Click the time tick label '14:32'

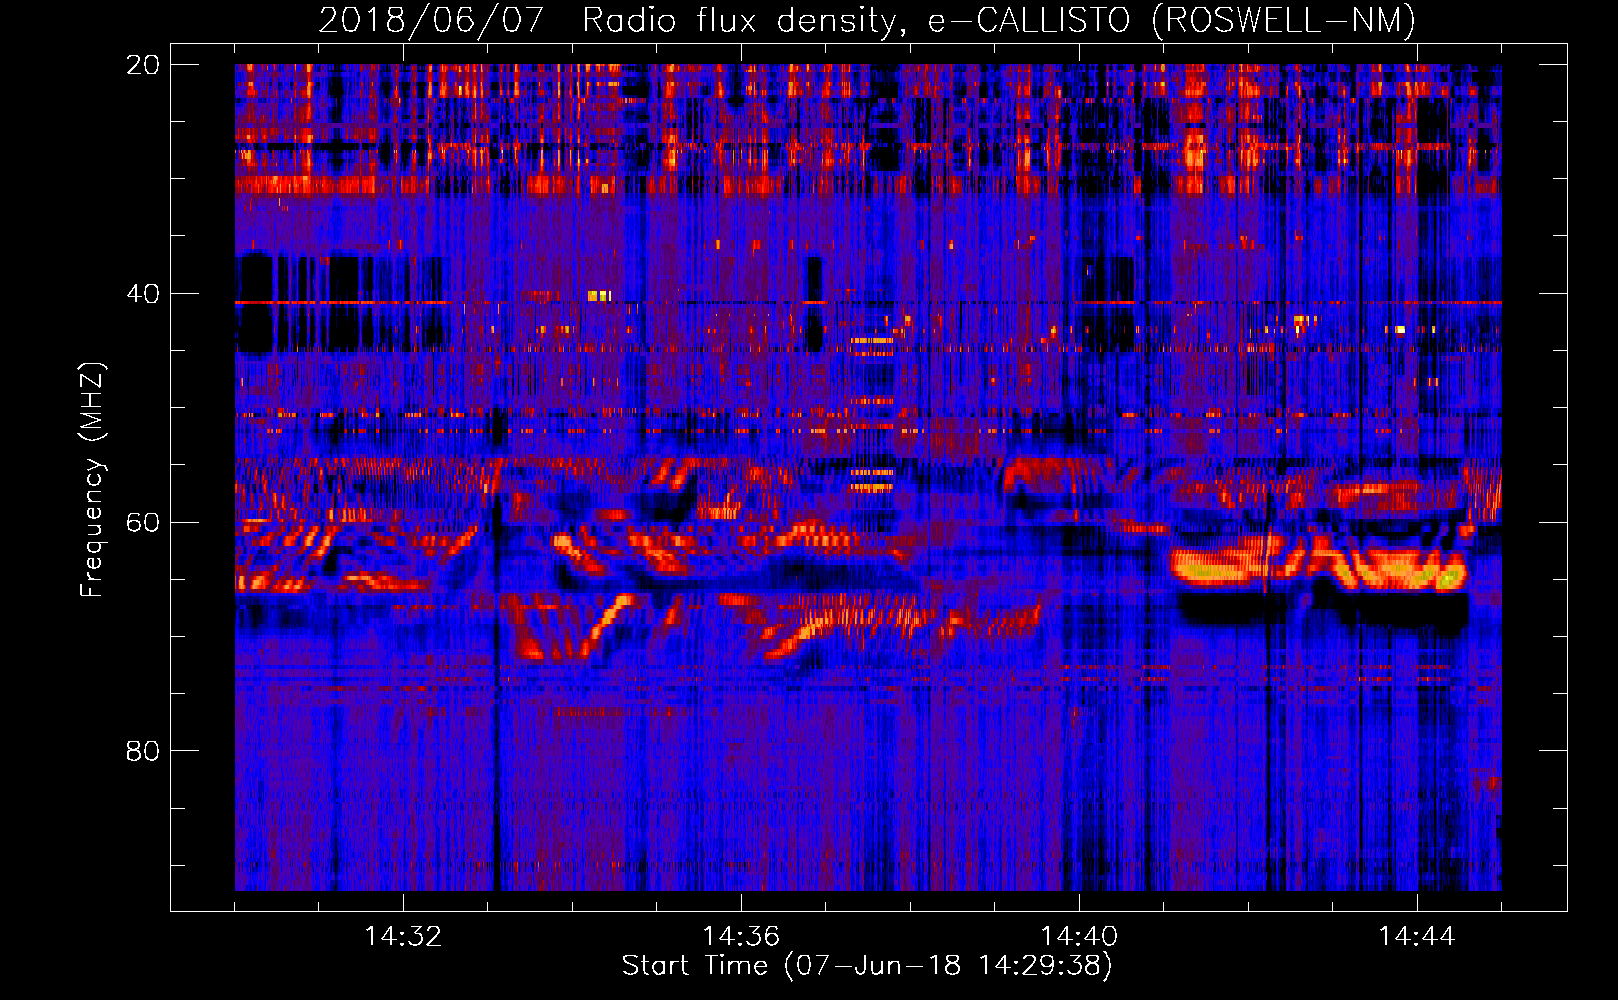[x=403, y=937]
